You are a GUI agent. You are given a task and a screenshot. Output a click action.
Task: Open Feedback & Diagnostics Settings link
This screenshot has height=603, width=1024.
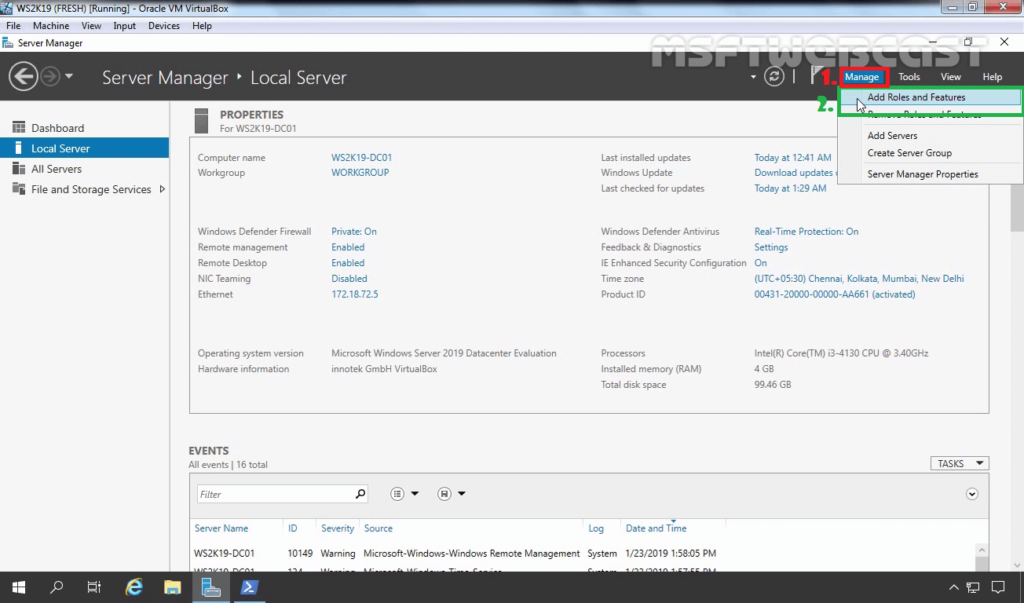[771, 247]
